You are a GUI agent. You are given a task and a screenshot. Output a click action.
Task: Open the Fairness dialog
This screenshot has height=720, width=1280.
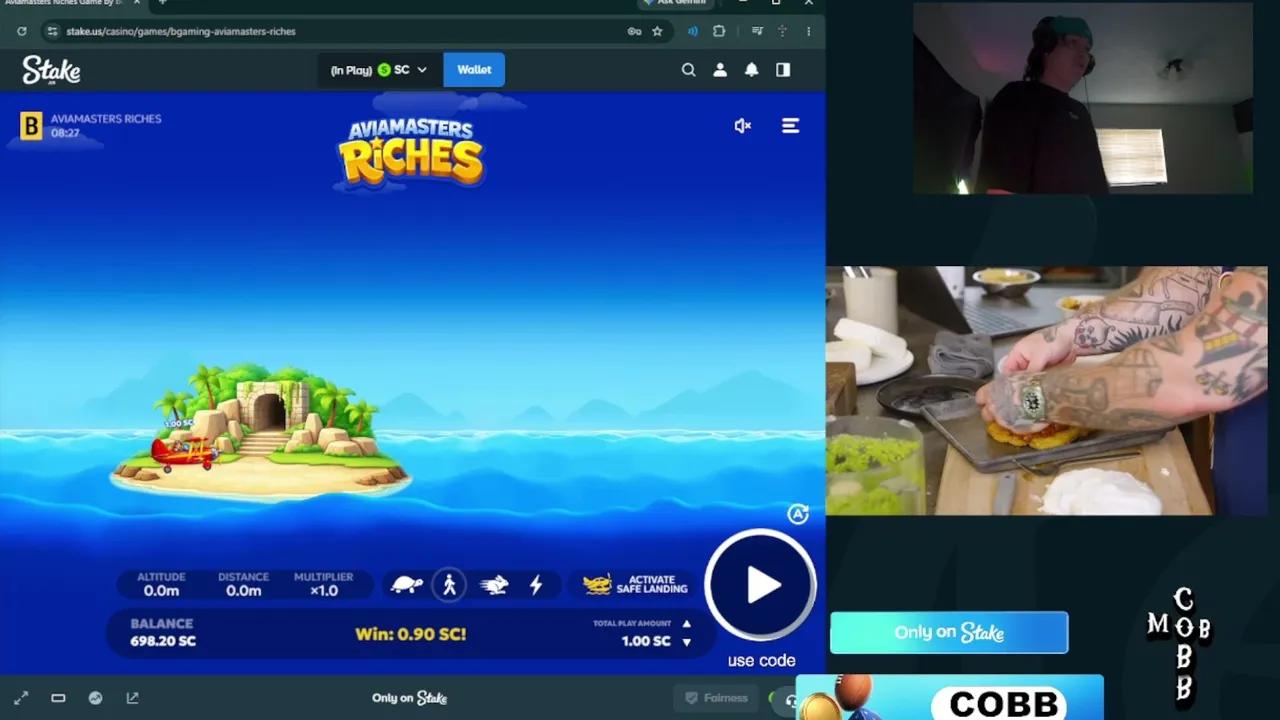coord(715,698)
